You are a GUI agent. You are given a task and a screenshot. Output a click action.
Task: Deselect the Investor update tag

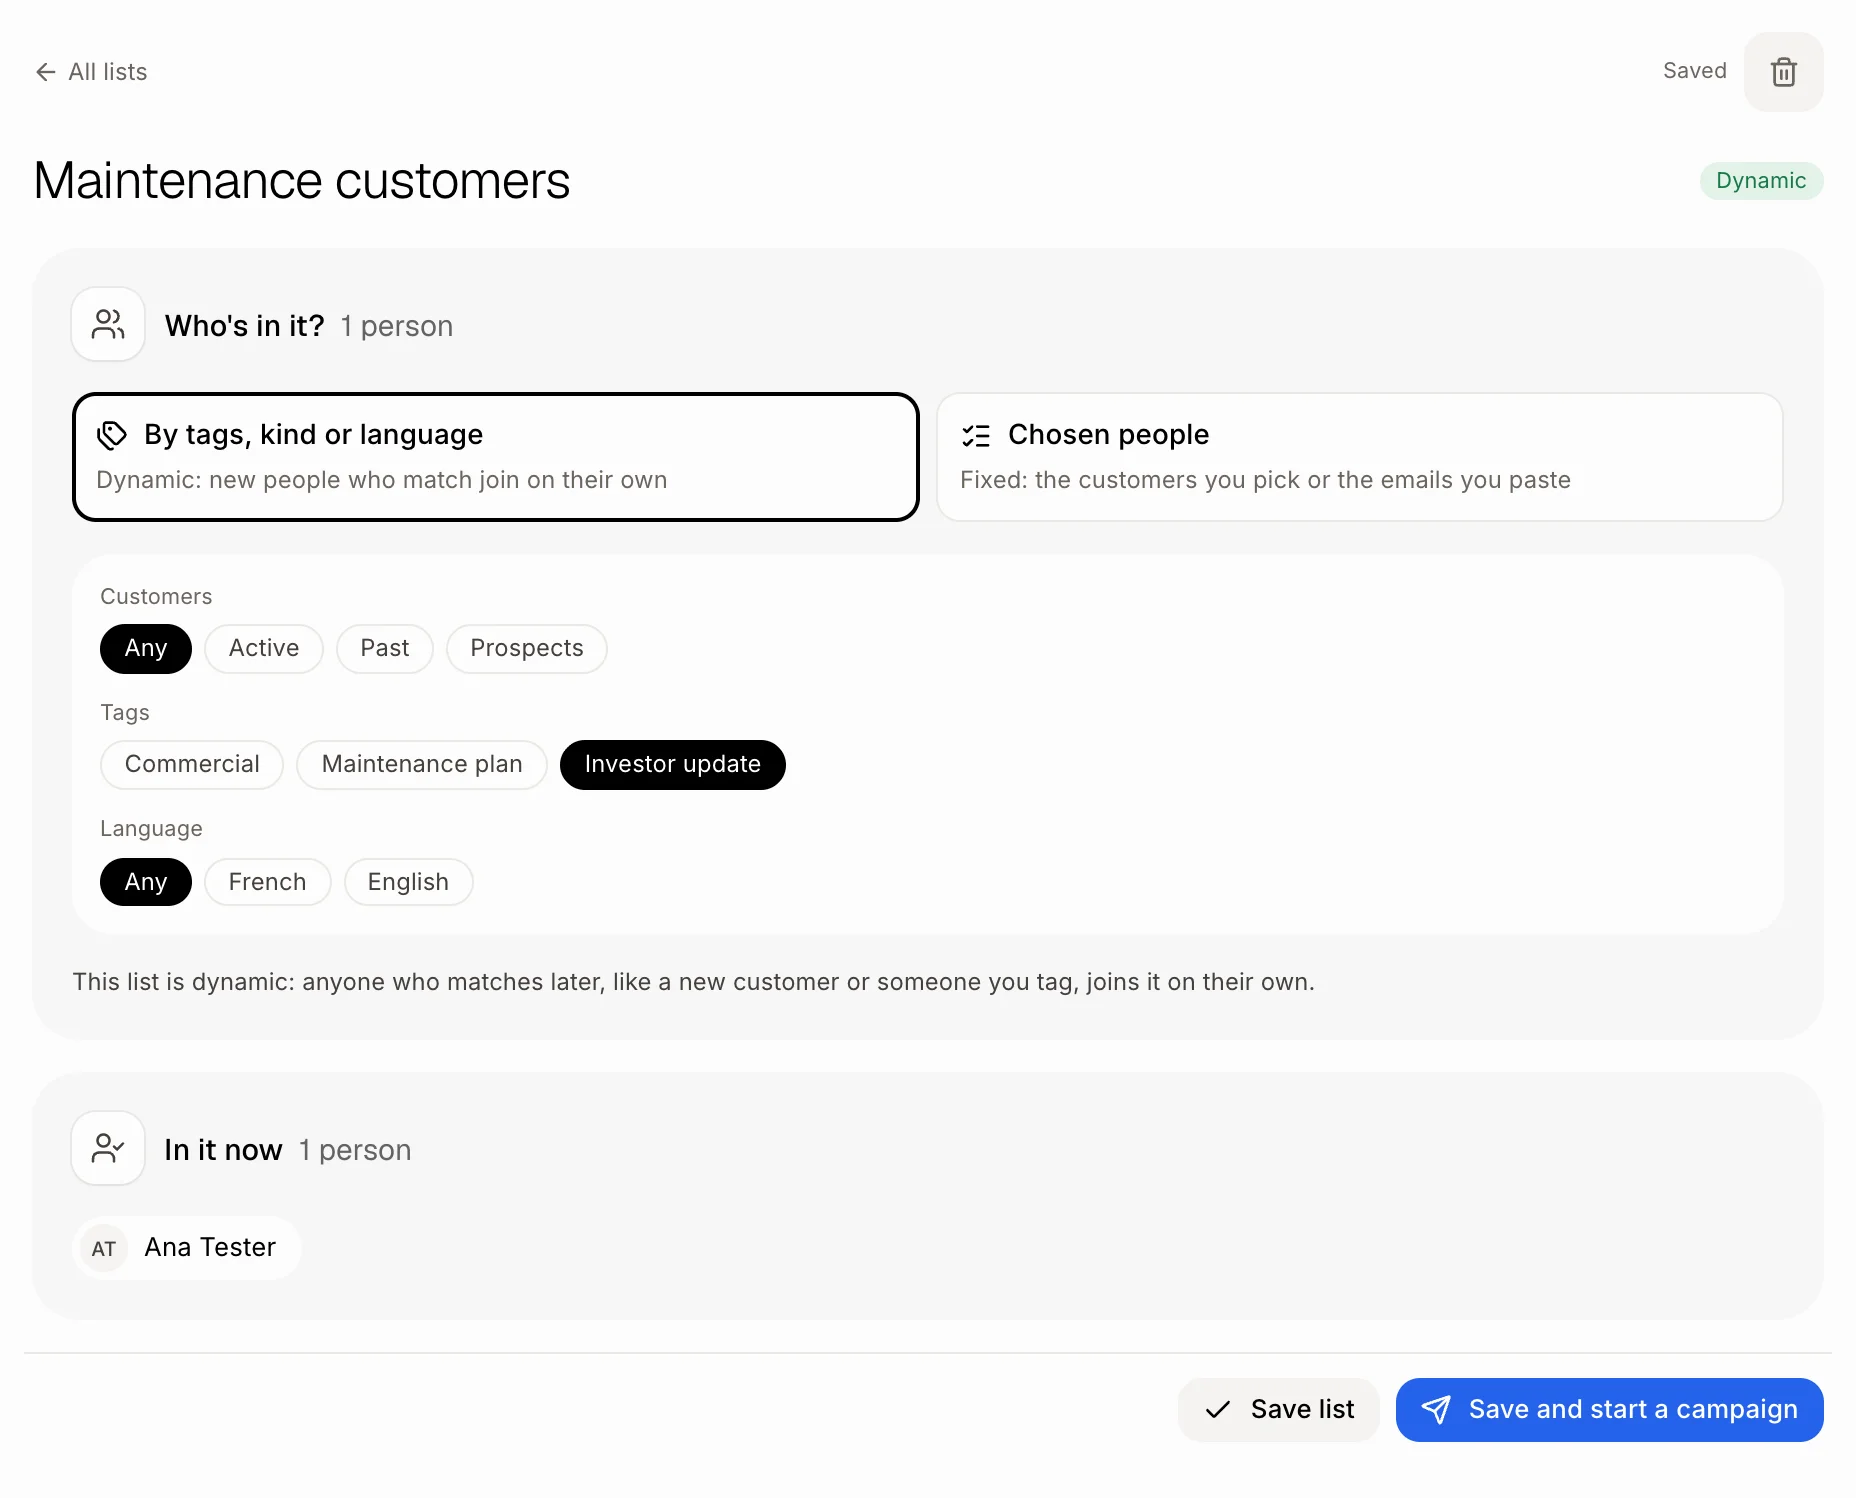point(673,765)
